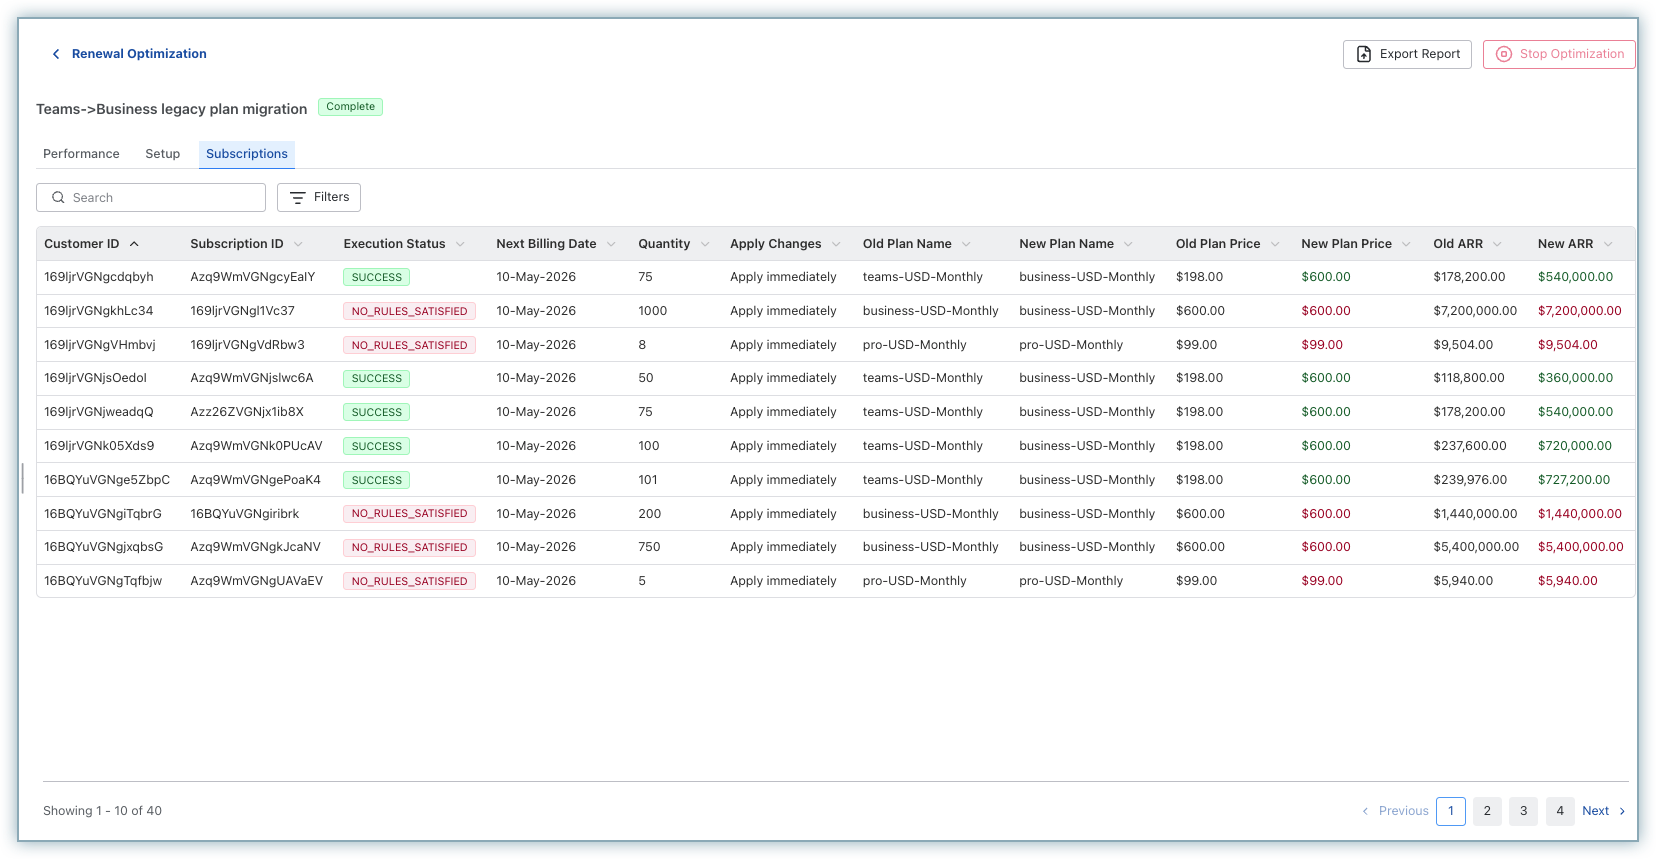1656x859 pixels.
Task: Go to page 3
Action: (1524, 811)
